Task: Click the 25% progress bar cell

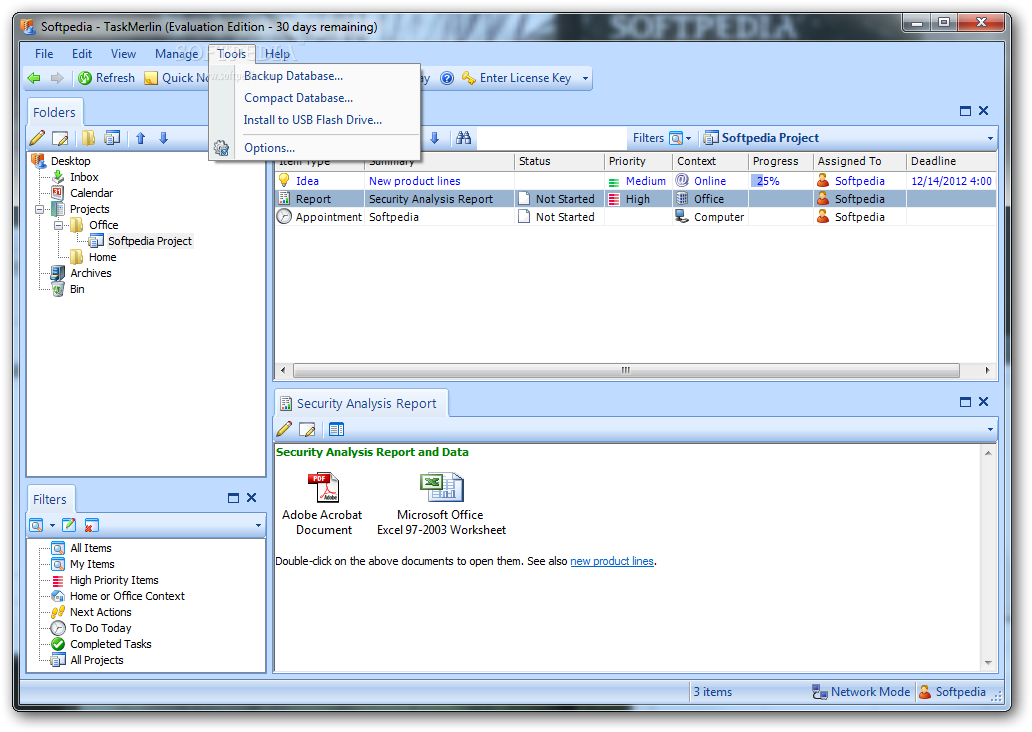Action: (780, 181)
